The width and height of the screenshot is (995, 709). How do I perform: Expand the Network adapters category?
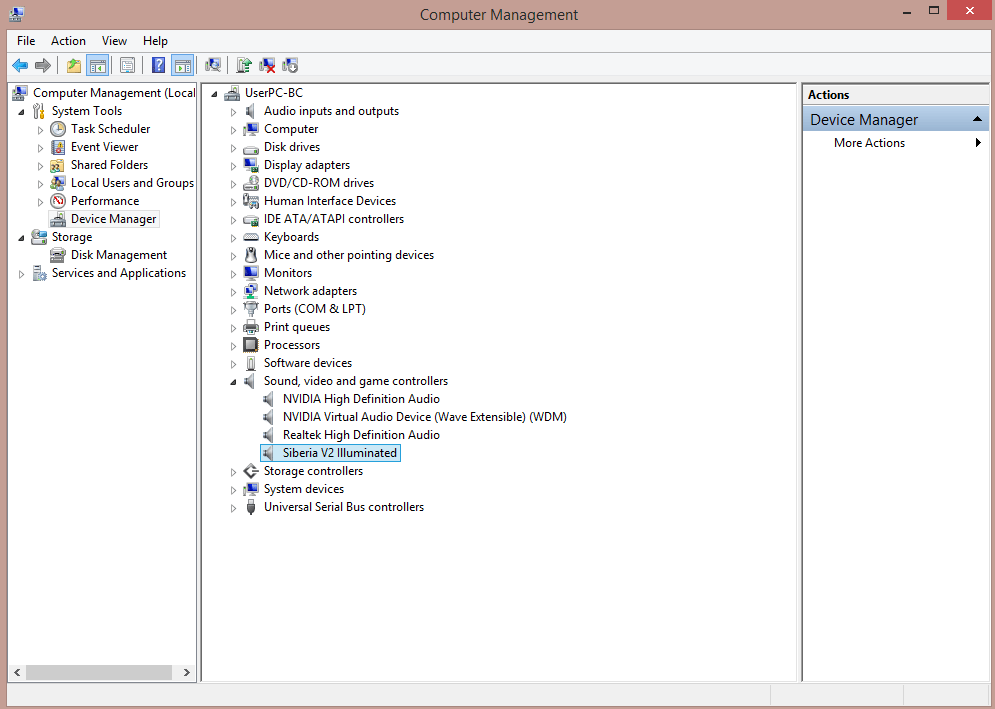[x=233, y=290]
